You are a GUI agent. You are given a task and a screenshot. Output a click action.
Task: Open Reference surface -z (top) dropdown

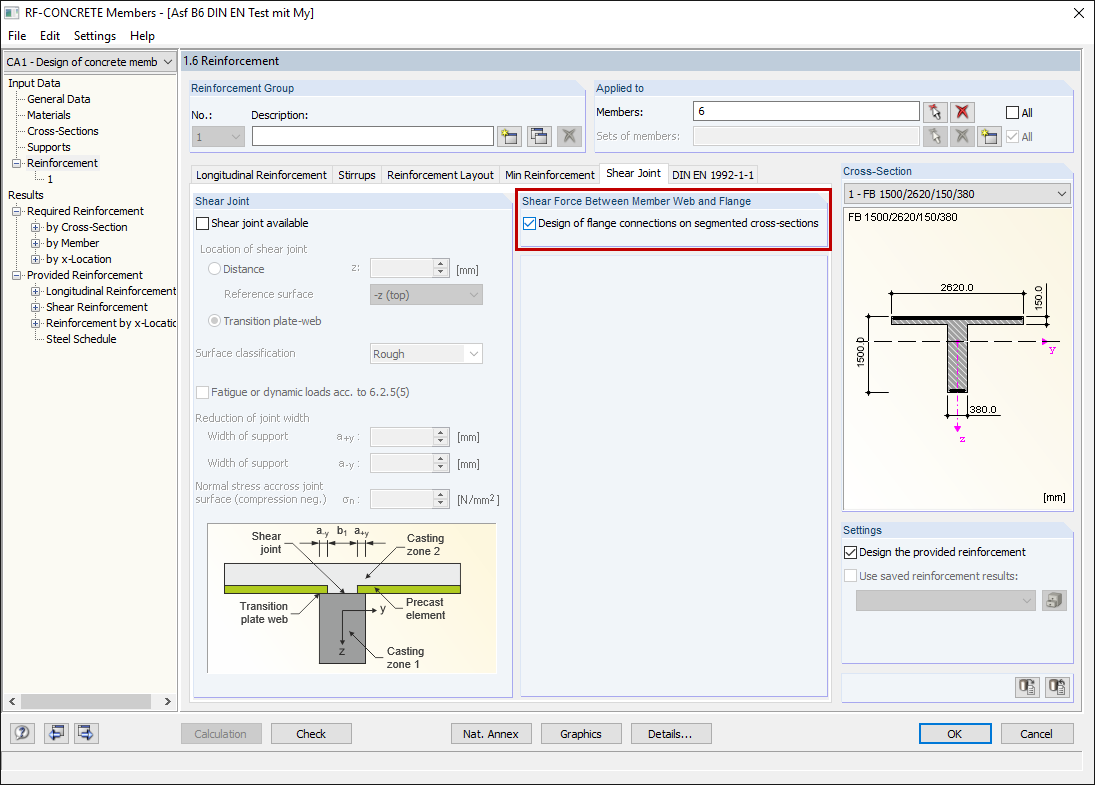click(426, 295)
